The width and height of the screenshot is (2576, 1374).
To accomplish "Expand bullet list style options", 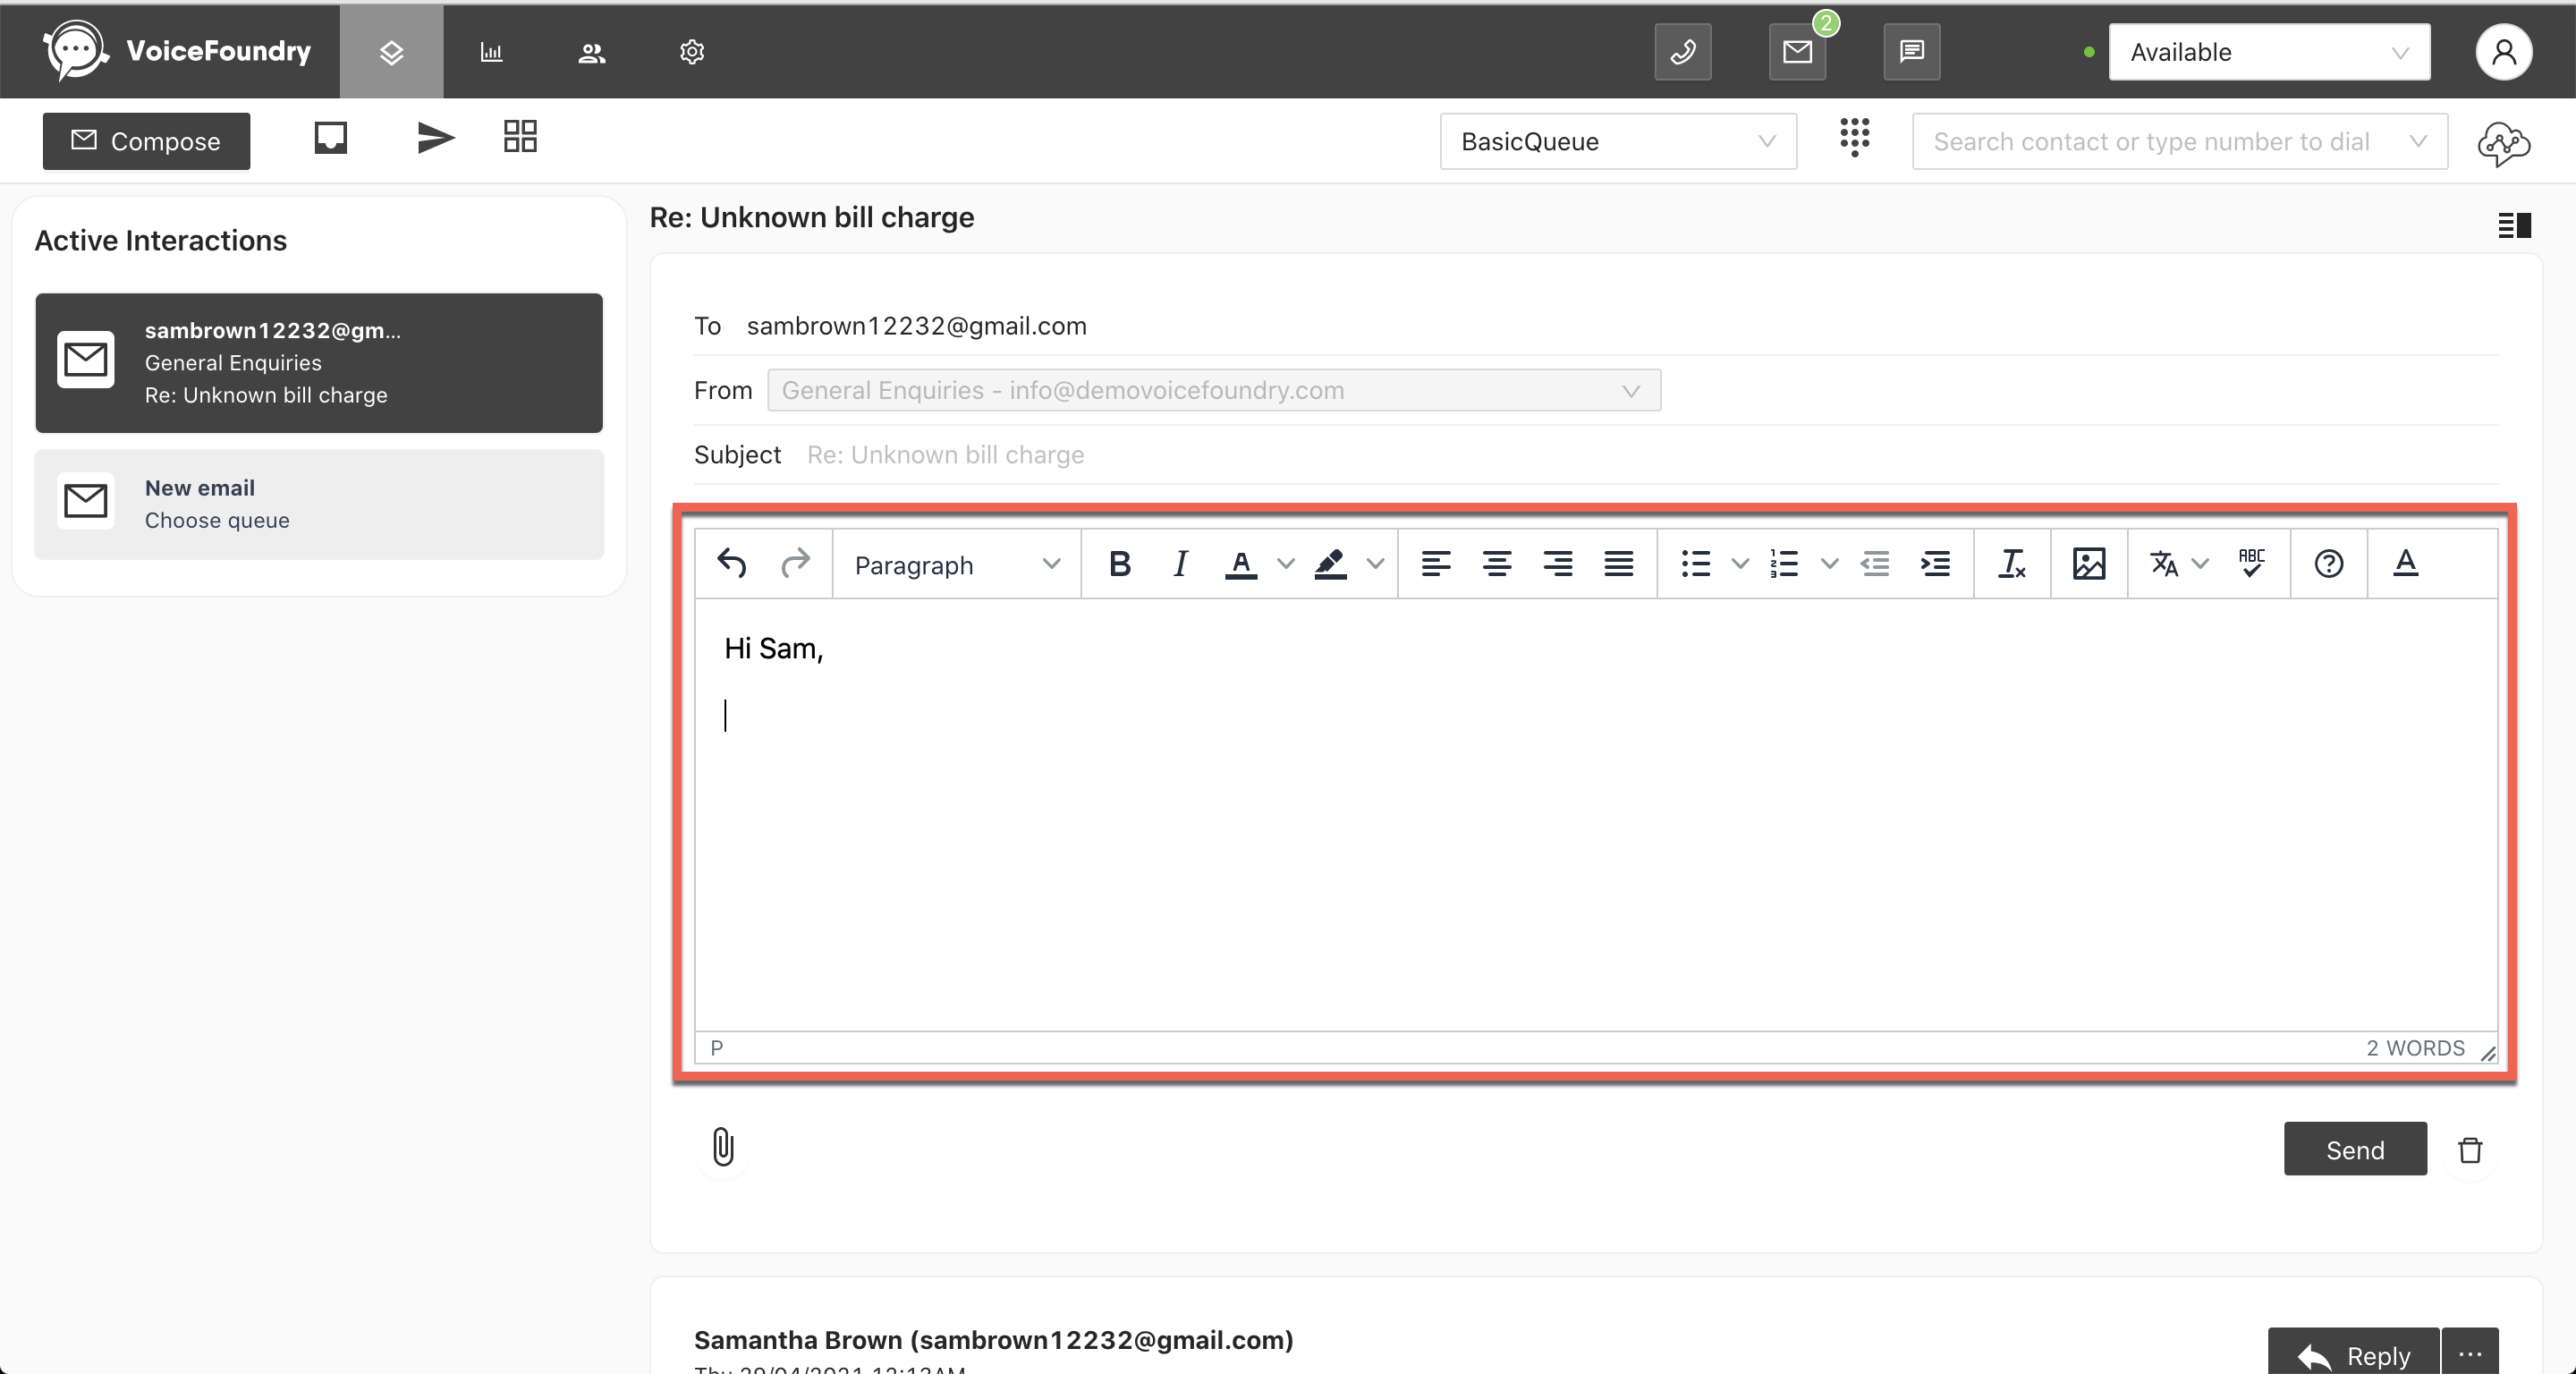I will click(x=1740, y=564).
